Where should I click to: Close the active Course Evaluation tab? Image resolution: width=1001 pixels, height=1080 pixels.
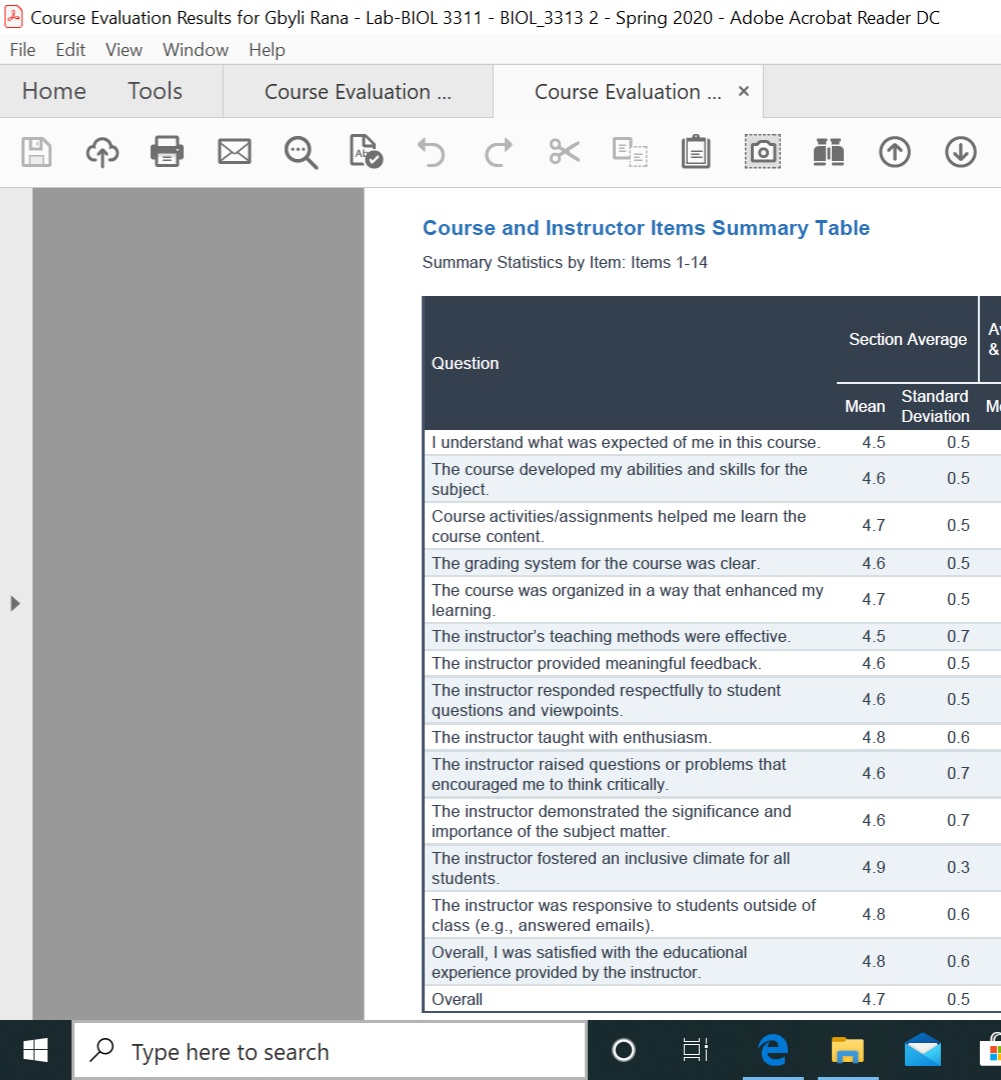click(x=743, y=91)
